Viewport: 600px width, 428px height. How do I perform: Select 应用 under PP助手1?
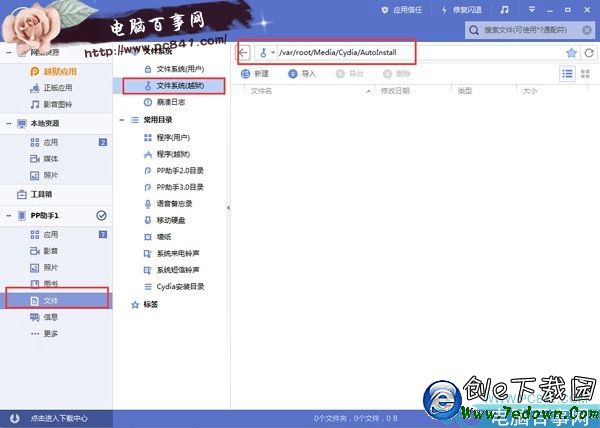click(x=44, y=234)
